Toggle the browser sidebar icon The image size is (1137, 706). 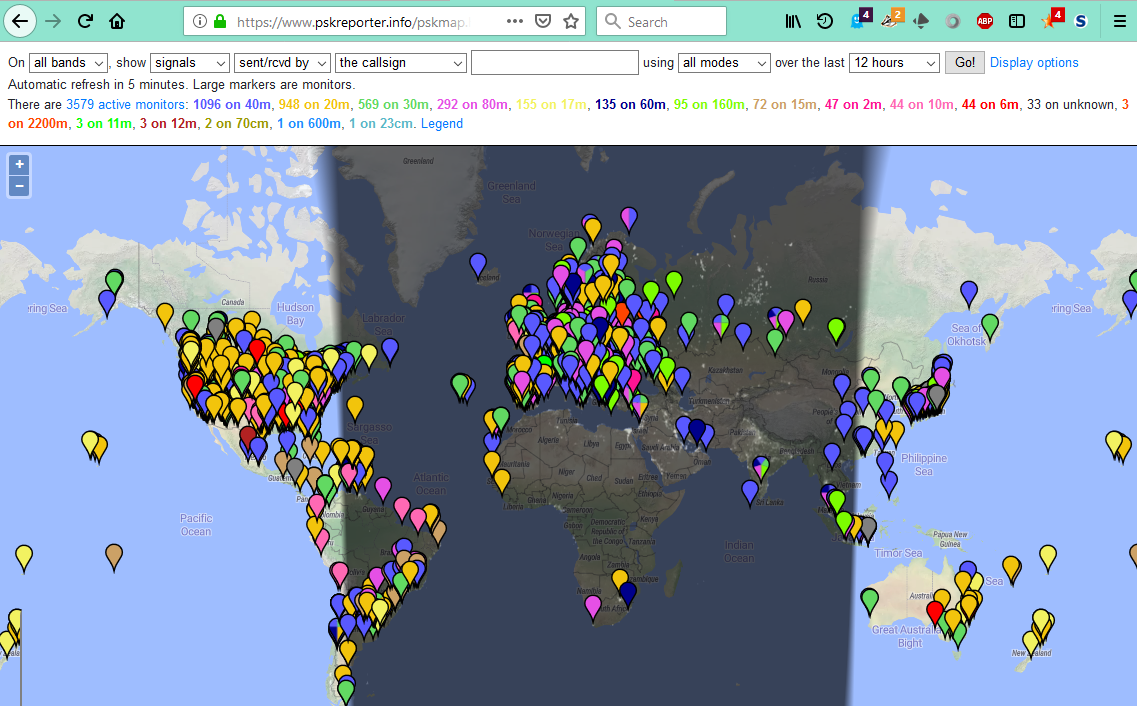tap(1017, 21)
